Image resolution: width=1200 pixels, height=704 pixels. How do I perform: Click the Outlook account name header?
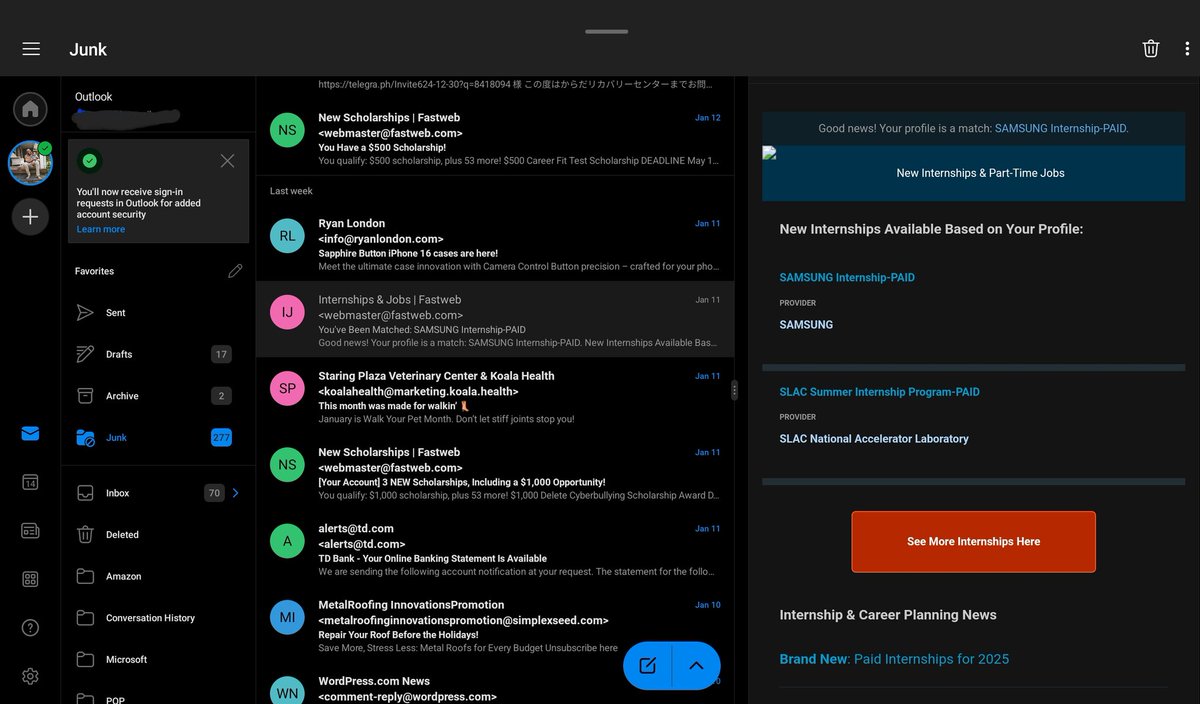(x=94, y=97)
